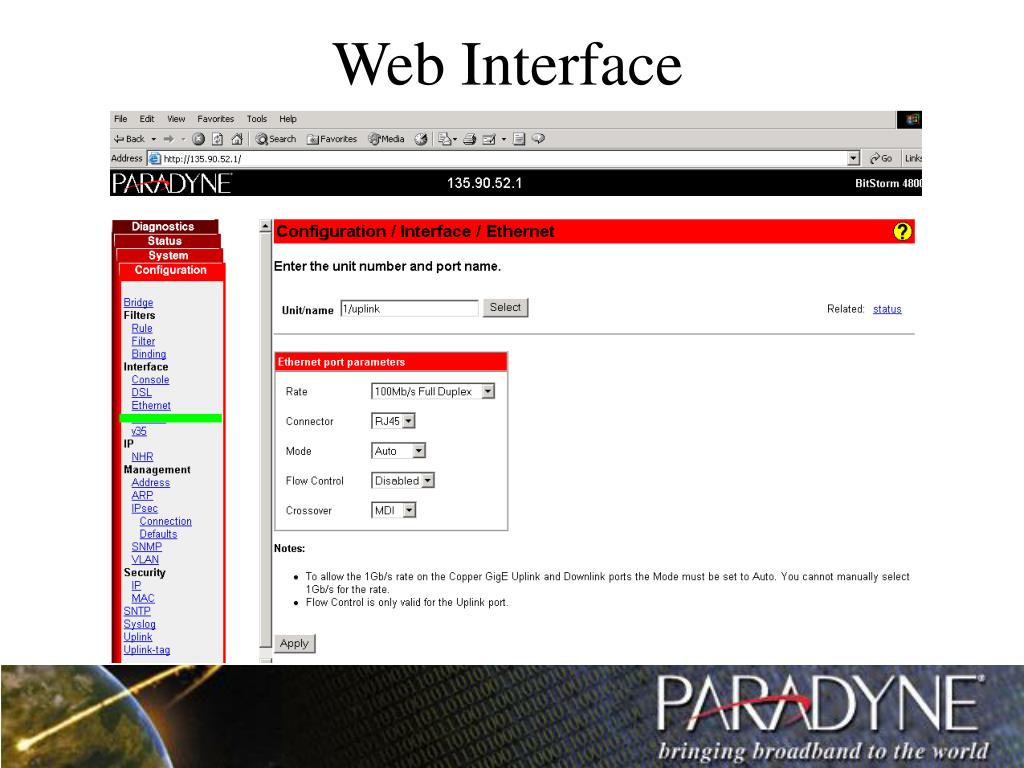Image resolution: width=1024 pixels, height=768 pixels.
Task: Click the Stop loading icon
Action: coord(199,139)
